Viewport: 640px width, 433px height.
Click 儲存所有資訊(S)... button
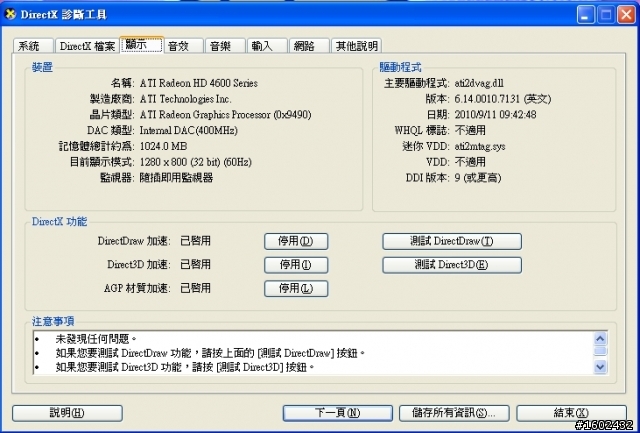click(x=454, y=413)
